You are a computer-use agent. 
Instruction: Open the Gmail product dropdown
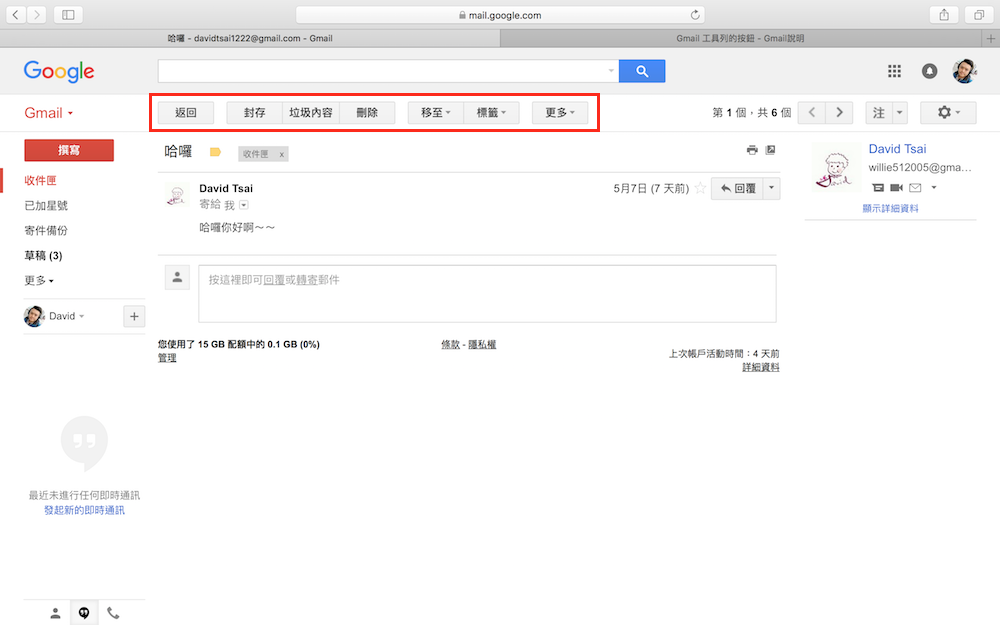(x=48, y=114)
